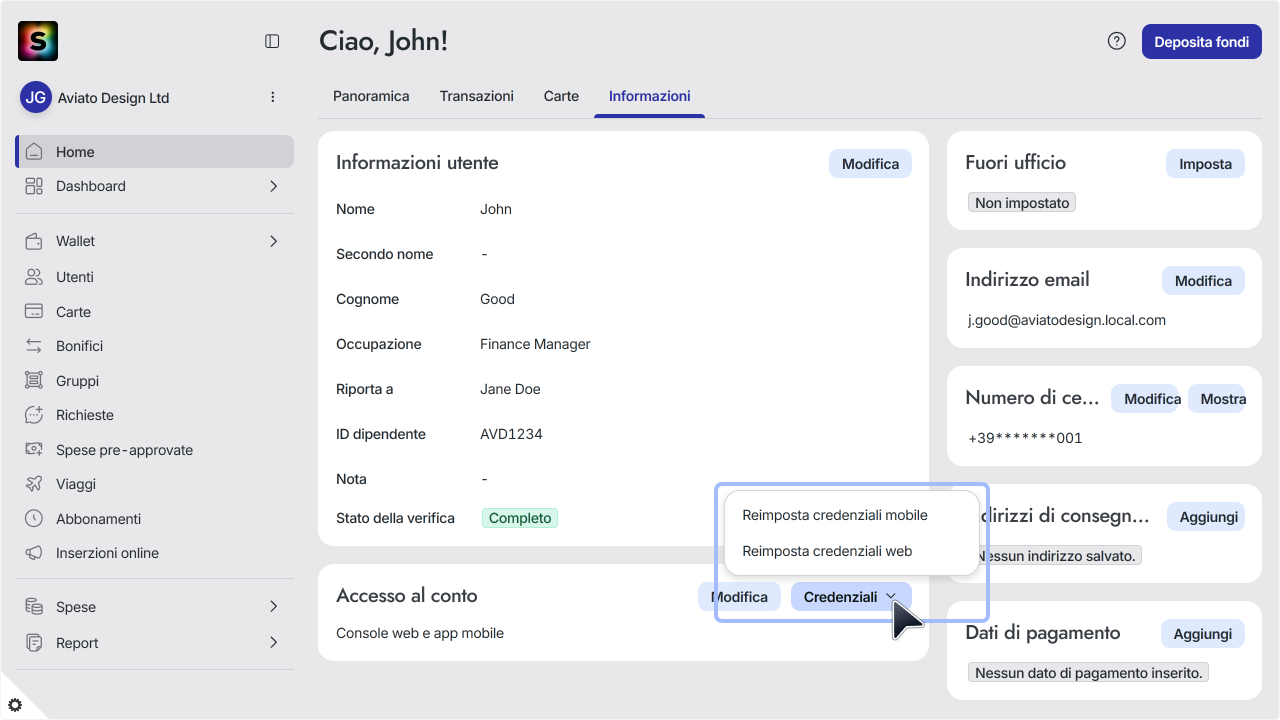Click the Inserzioni online megaphone icon
This screenshot has height=720, width=1280.
click(35, 553)
